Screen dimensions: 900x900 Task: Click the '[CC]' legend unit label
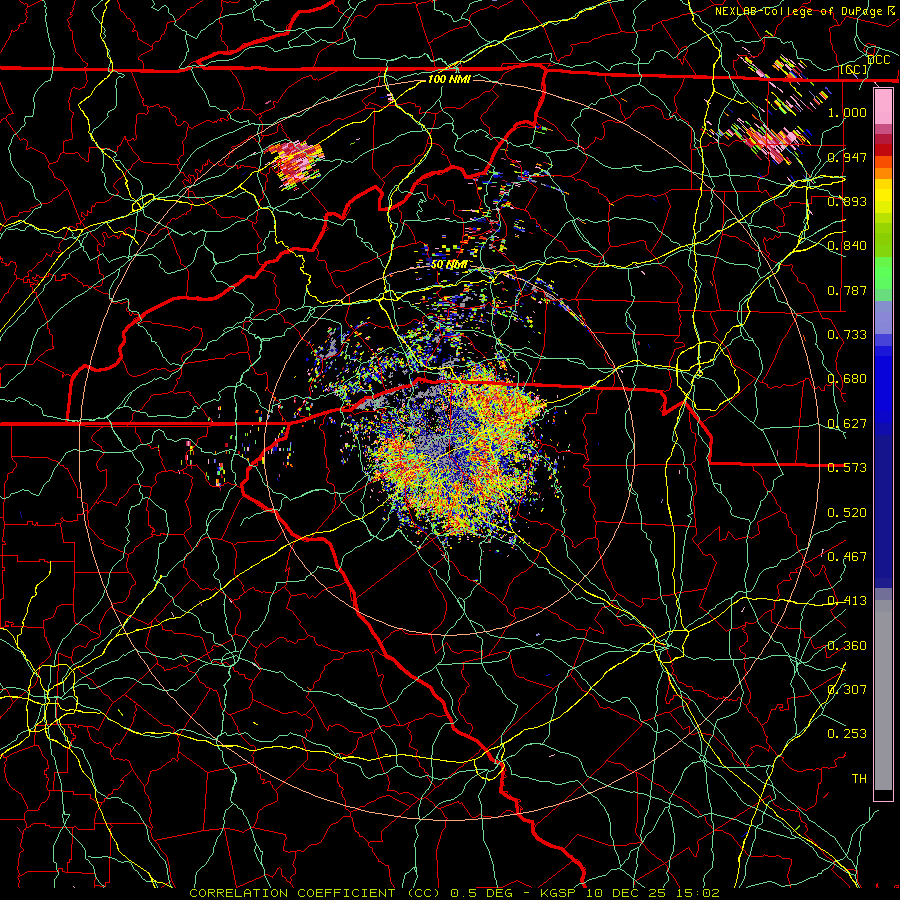854,70
